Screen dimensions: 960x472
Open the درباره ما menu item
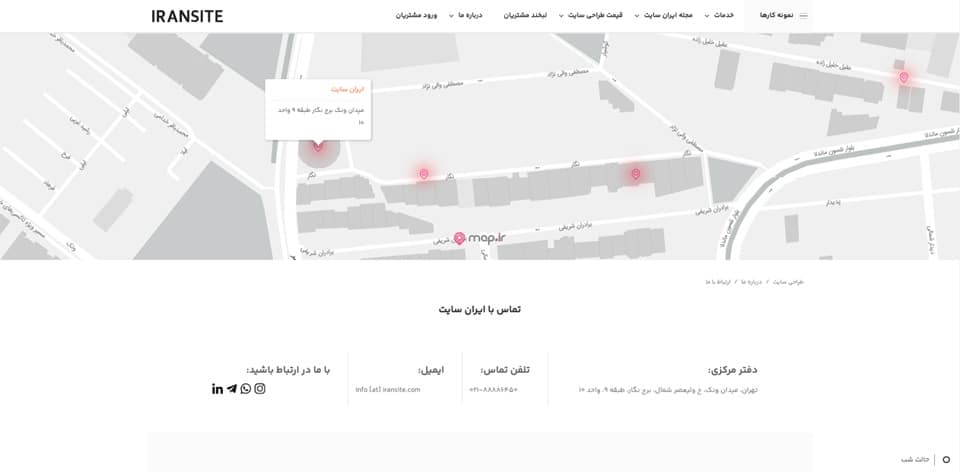[471, 16]
